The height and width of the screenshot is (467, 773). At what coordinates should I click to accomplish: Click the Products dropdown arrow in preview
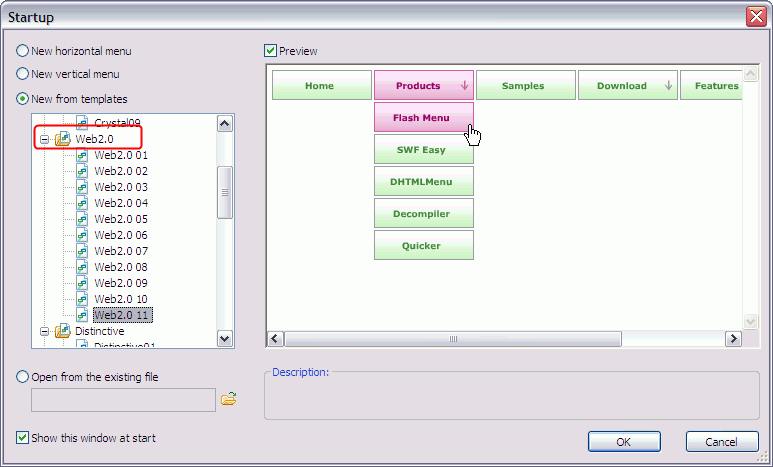[x=464, y=85]
